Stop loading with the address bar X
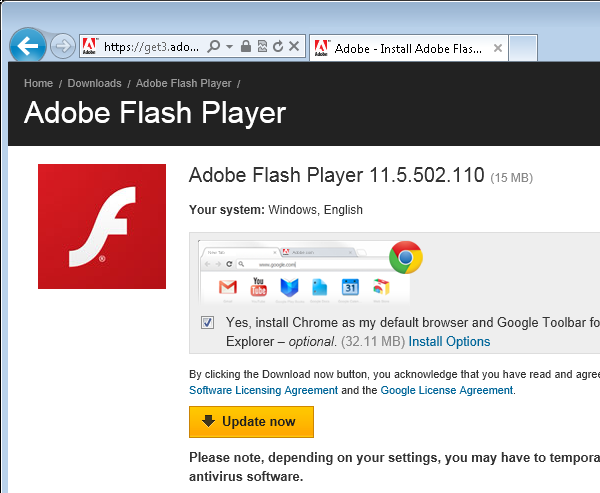Image resolution: width=600 pixels, height=493 pixels. pyautogui.click(x=294, y=46)
